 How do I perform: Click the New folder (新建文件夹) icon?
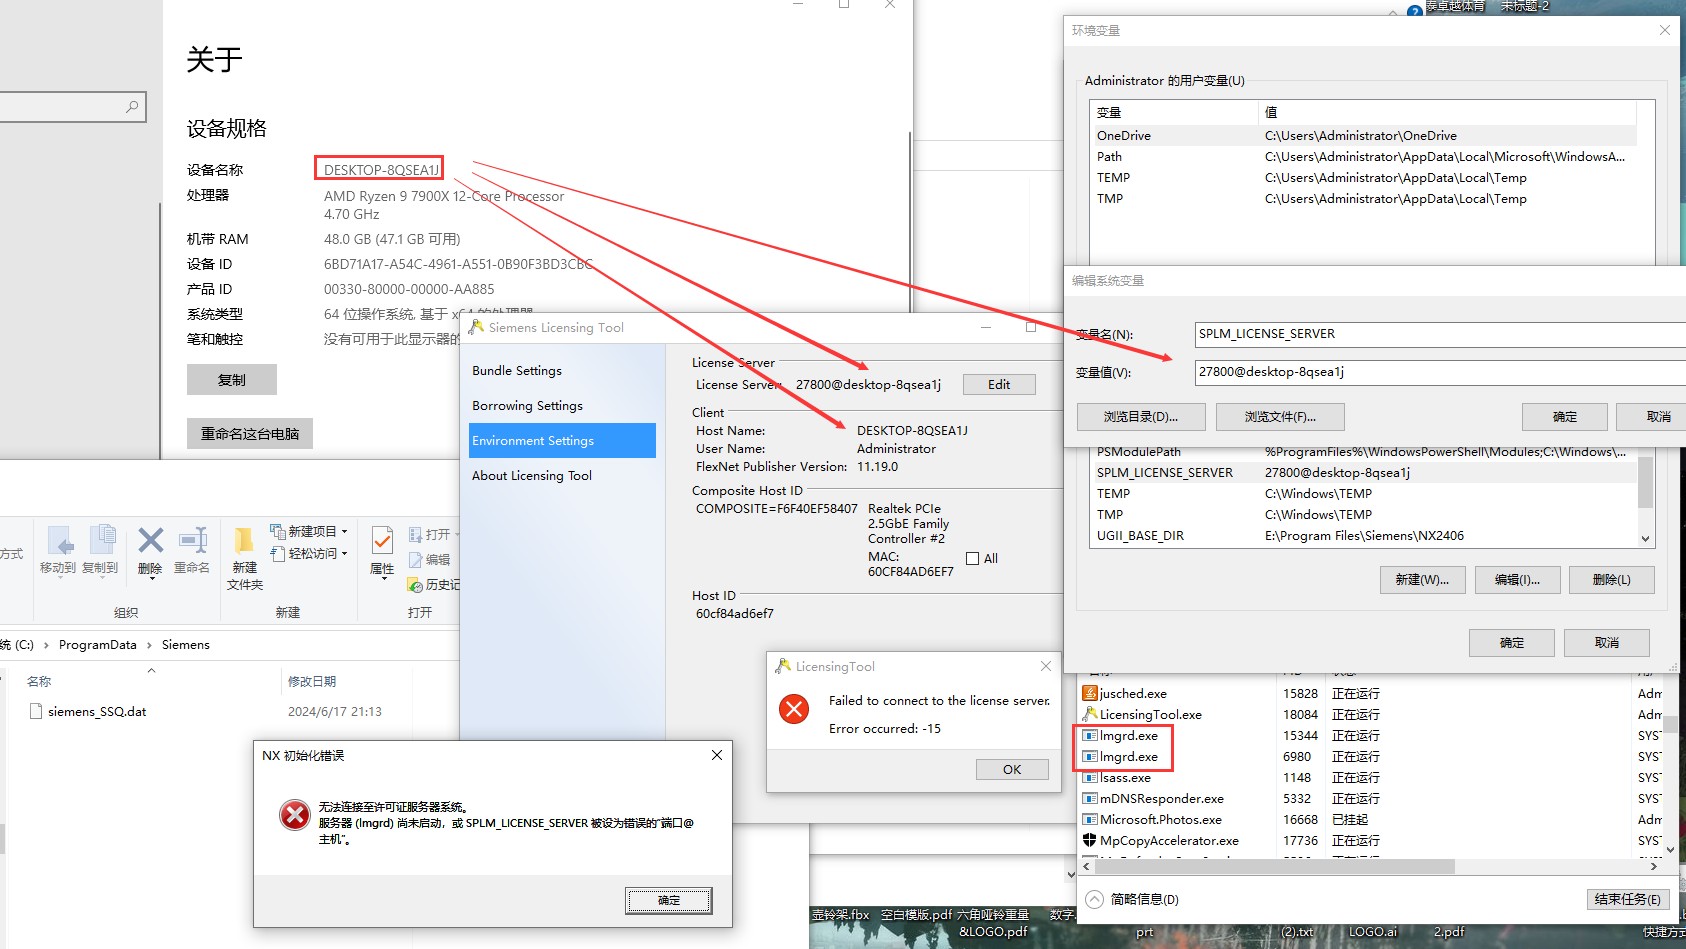244,541
